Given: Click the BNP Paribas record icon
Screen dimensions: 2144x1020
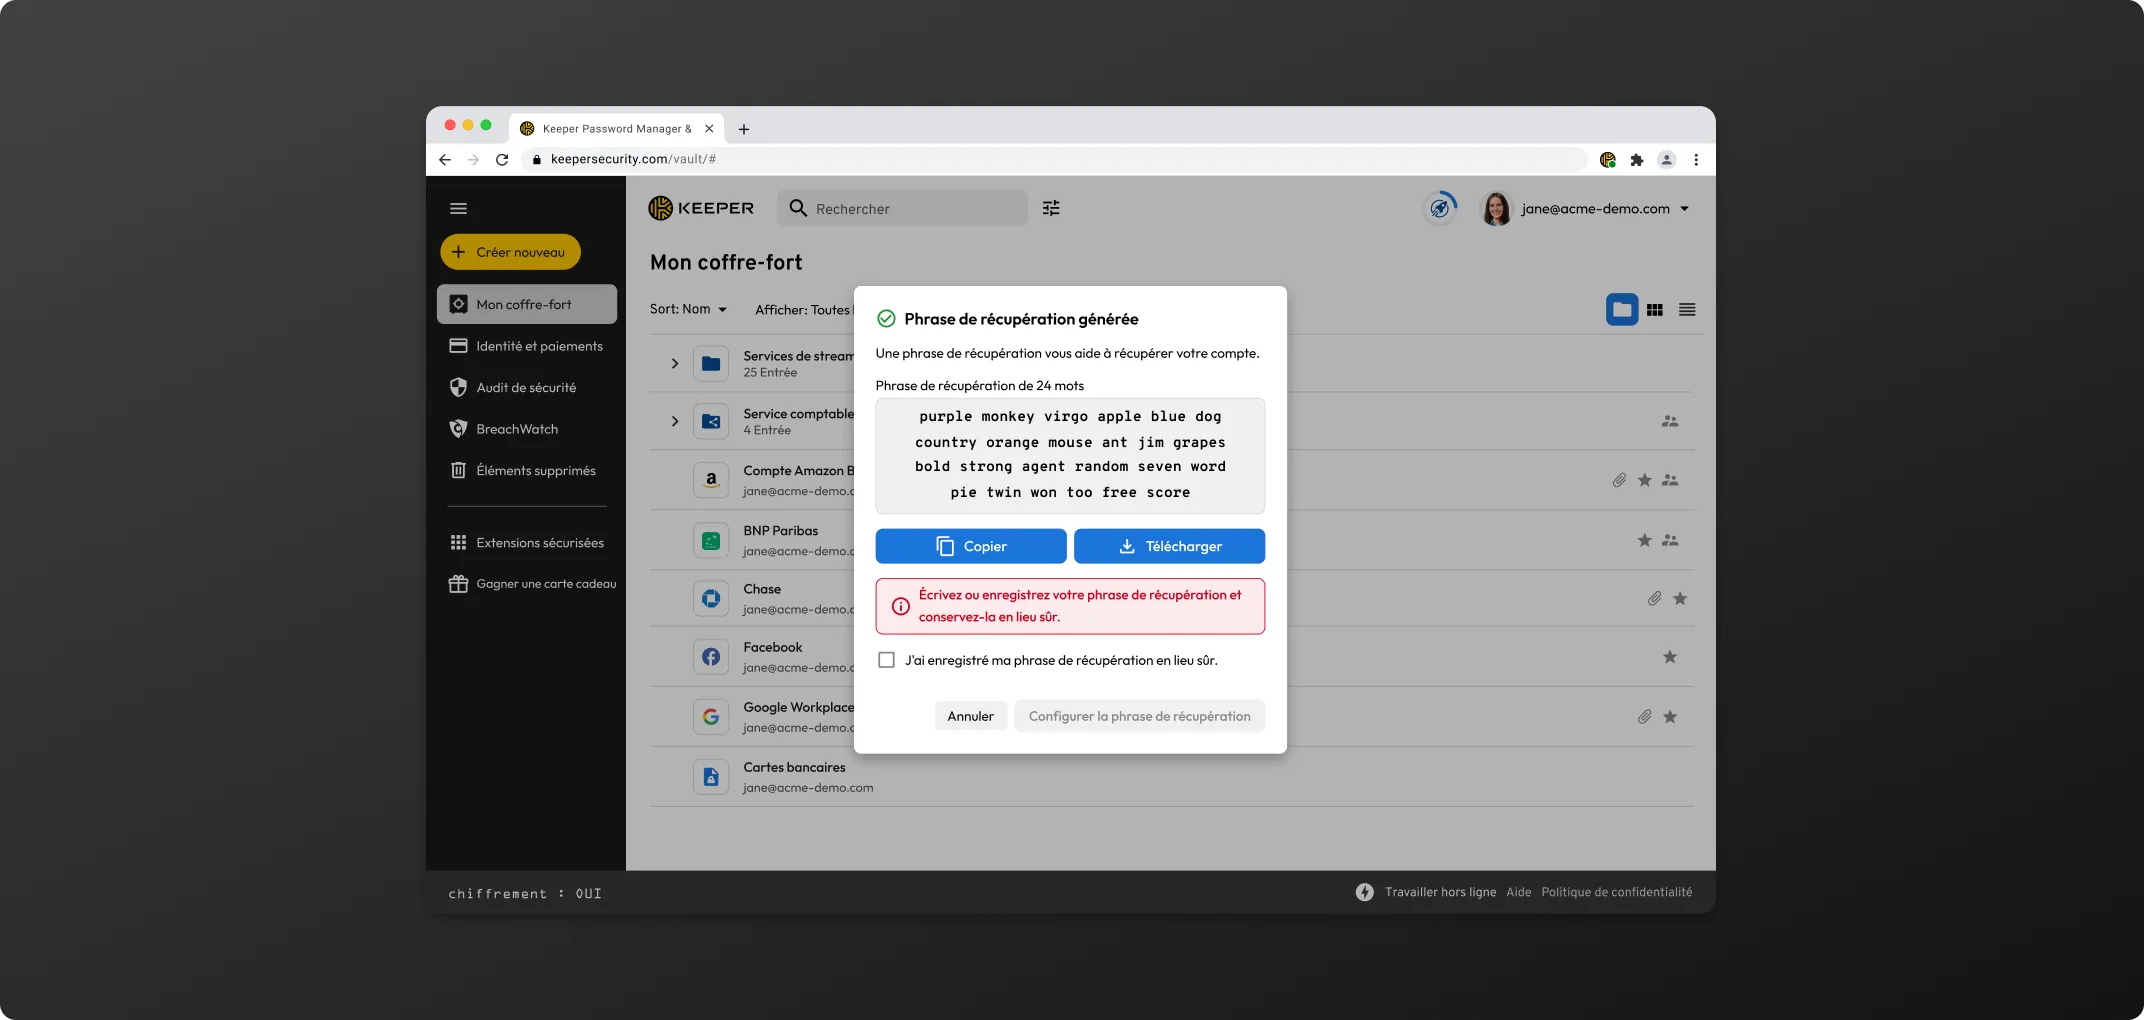Looking at the screenshot, I should 711,540.
